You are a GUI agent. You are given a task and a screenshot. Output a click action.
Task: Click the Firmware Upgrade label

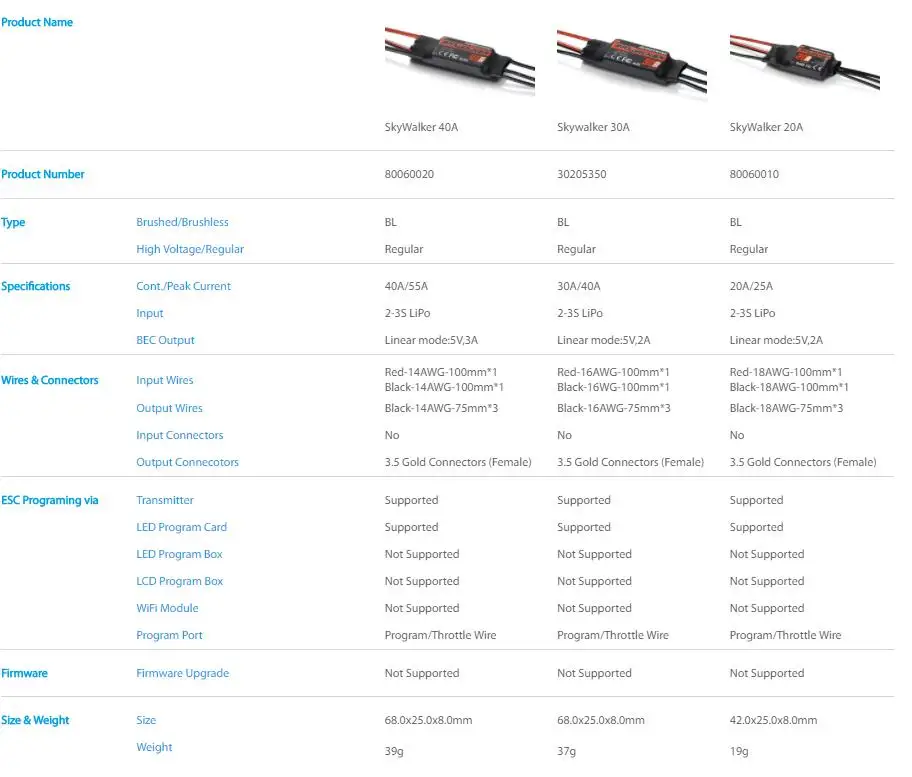[183, 673]
